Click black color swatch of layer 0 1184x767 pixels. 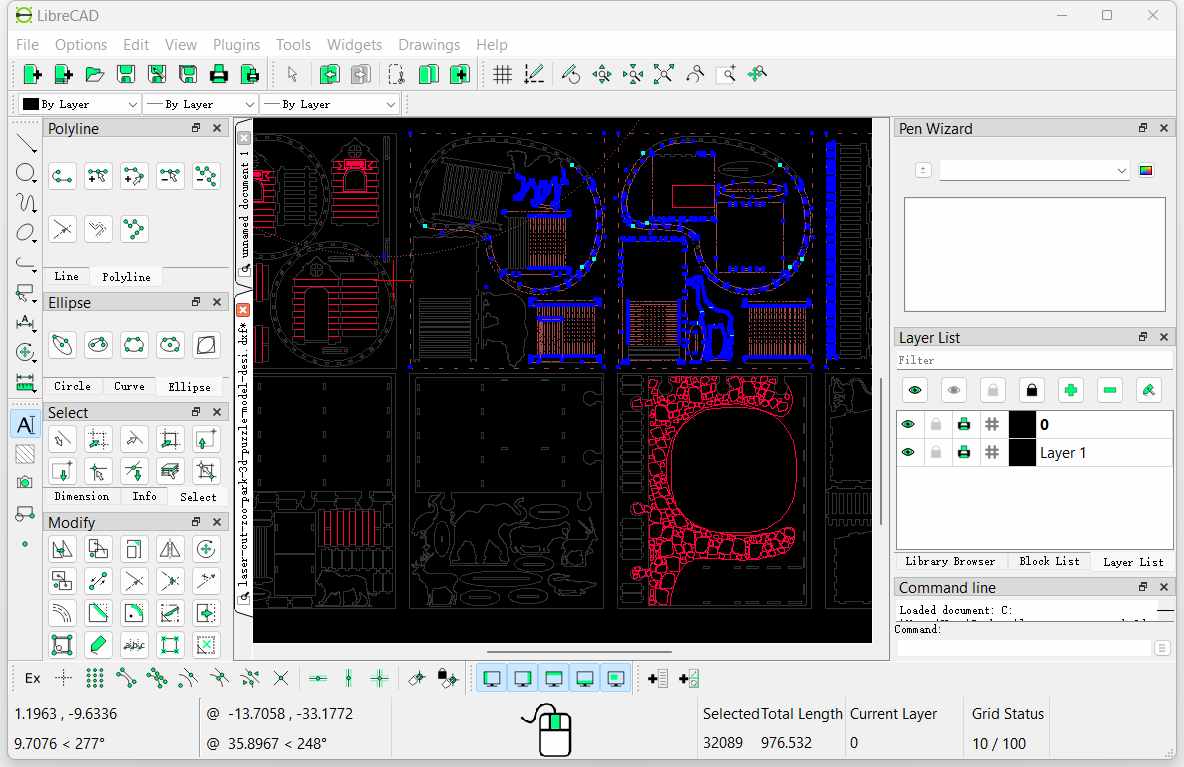pyautogui.click(x=1022, y=424)
